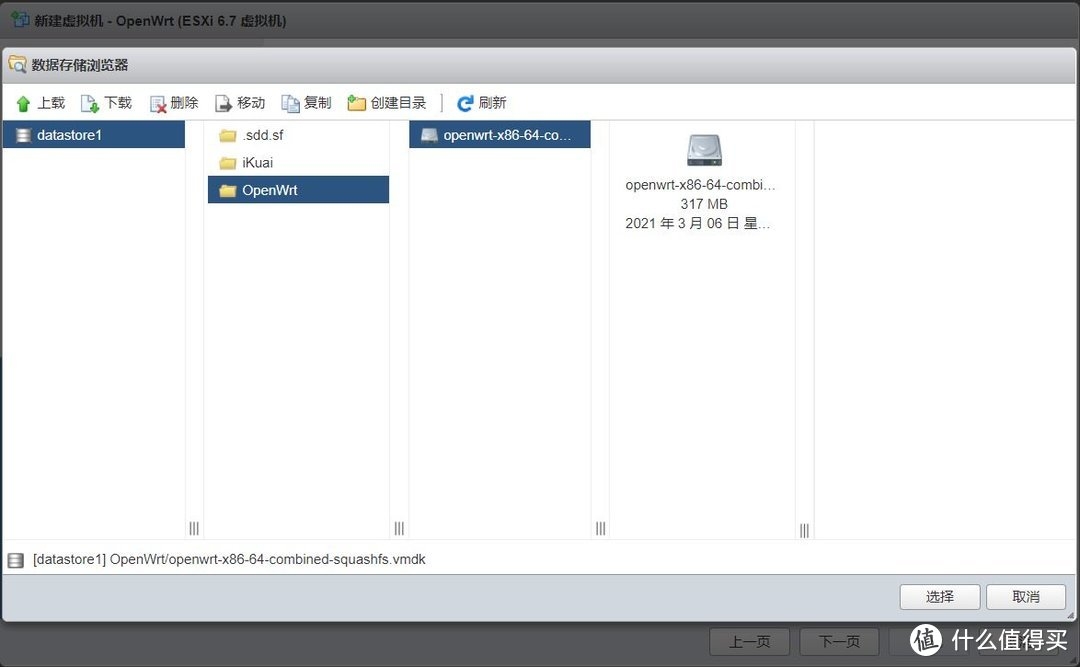Click the datastore path text at bottom
This screenshot has height=667, width=1080.
(x=229, y=560)
